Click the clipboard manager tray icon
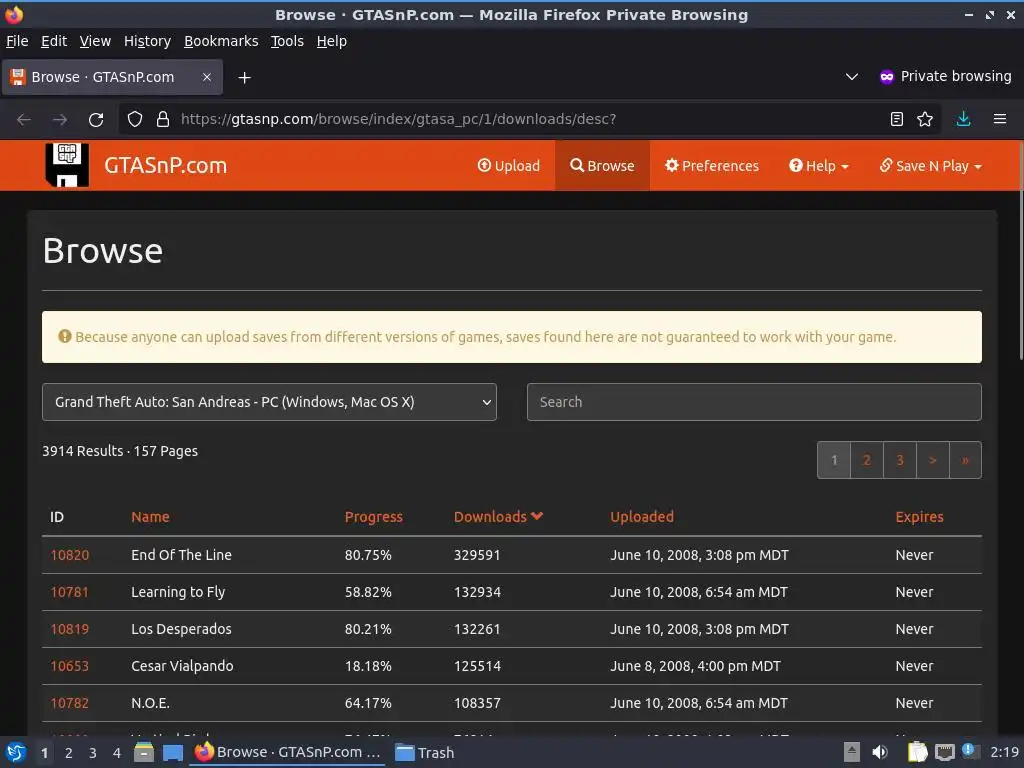 [917, 752]
